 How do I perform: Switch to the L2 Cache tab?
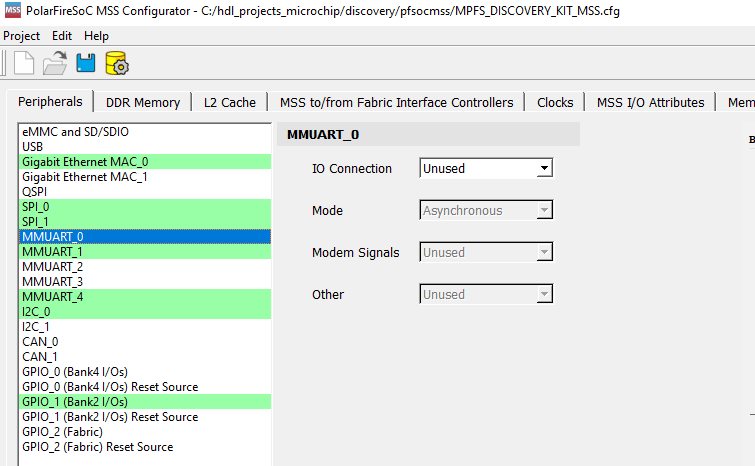[x=230, y=102]
